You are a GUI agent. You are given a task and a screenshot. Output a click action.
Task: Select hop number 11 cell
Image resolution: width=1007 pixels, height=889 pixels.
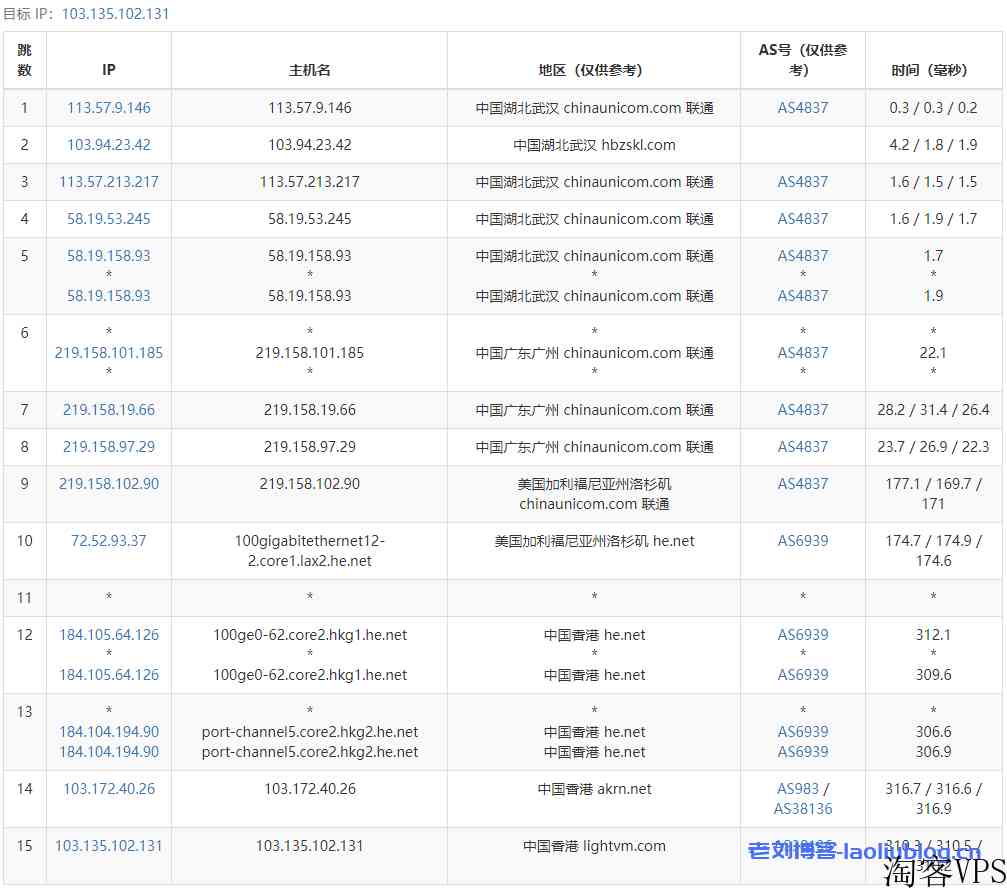click(24, 598)
